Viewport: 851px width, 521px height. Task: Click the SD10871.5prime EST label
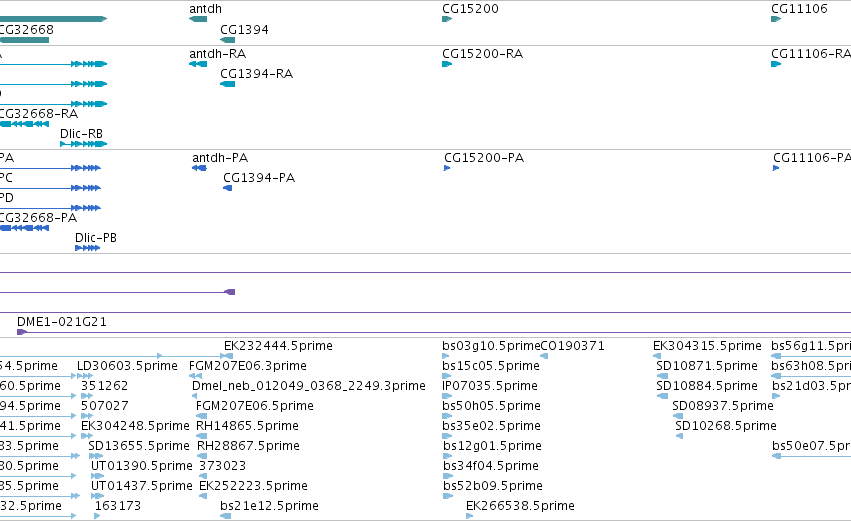pyautogui.click(x=707, y=366)
